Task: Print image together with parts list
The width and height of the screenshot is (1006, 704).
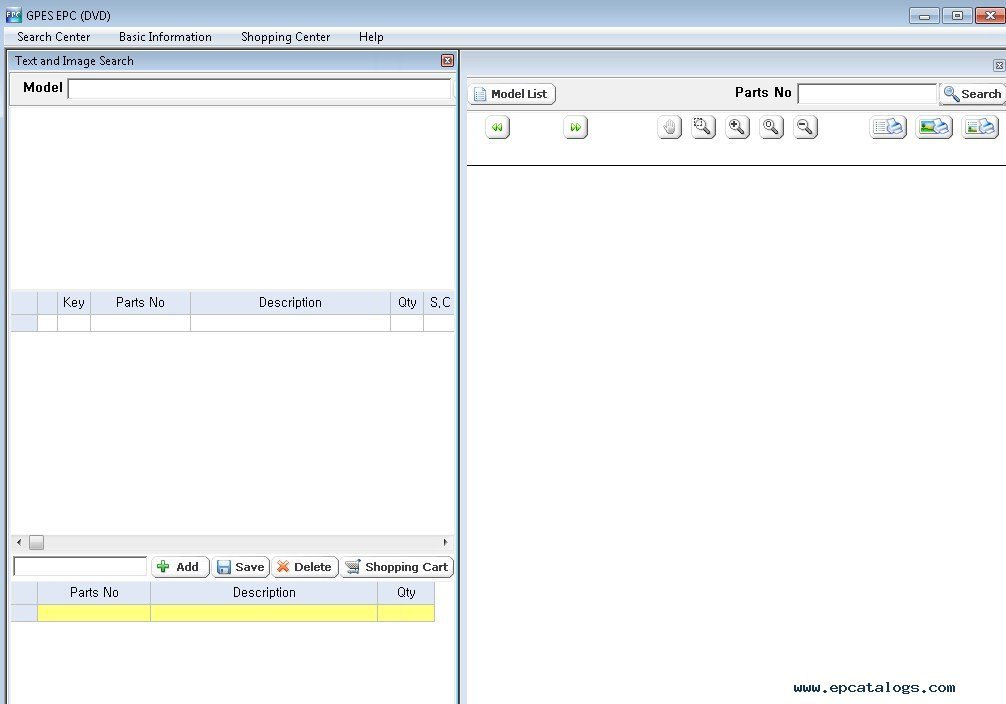Action: point(980,127)
